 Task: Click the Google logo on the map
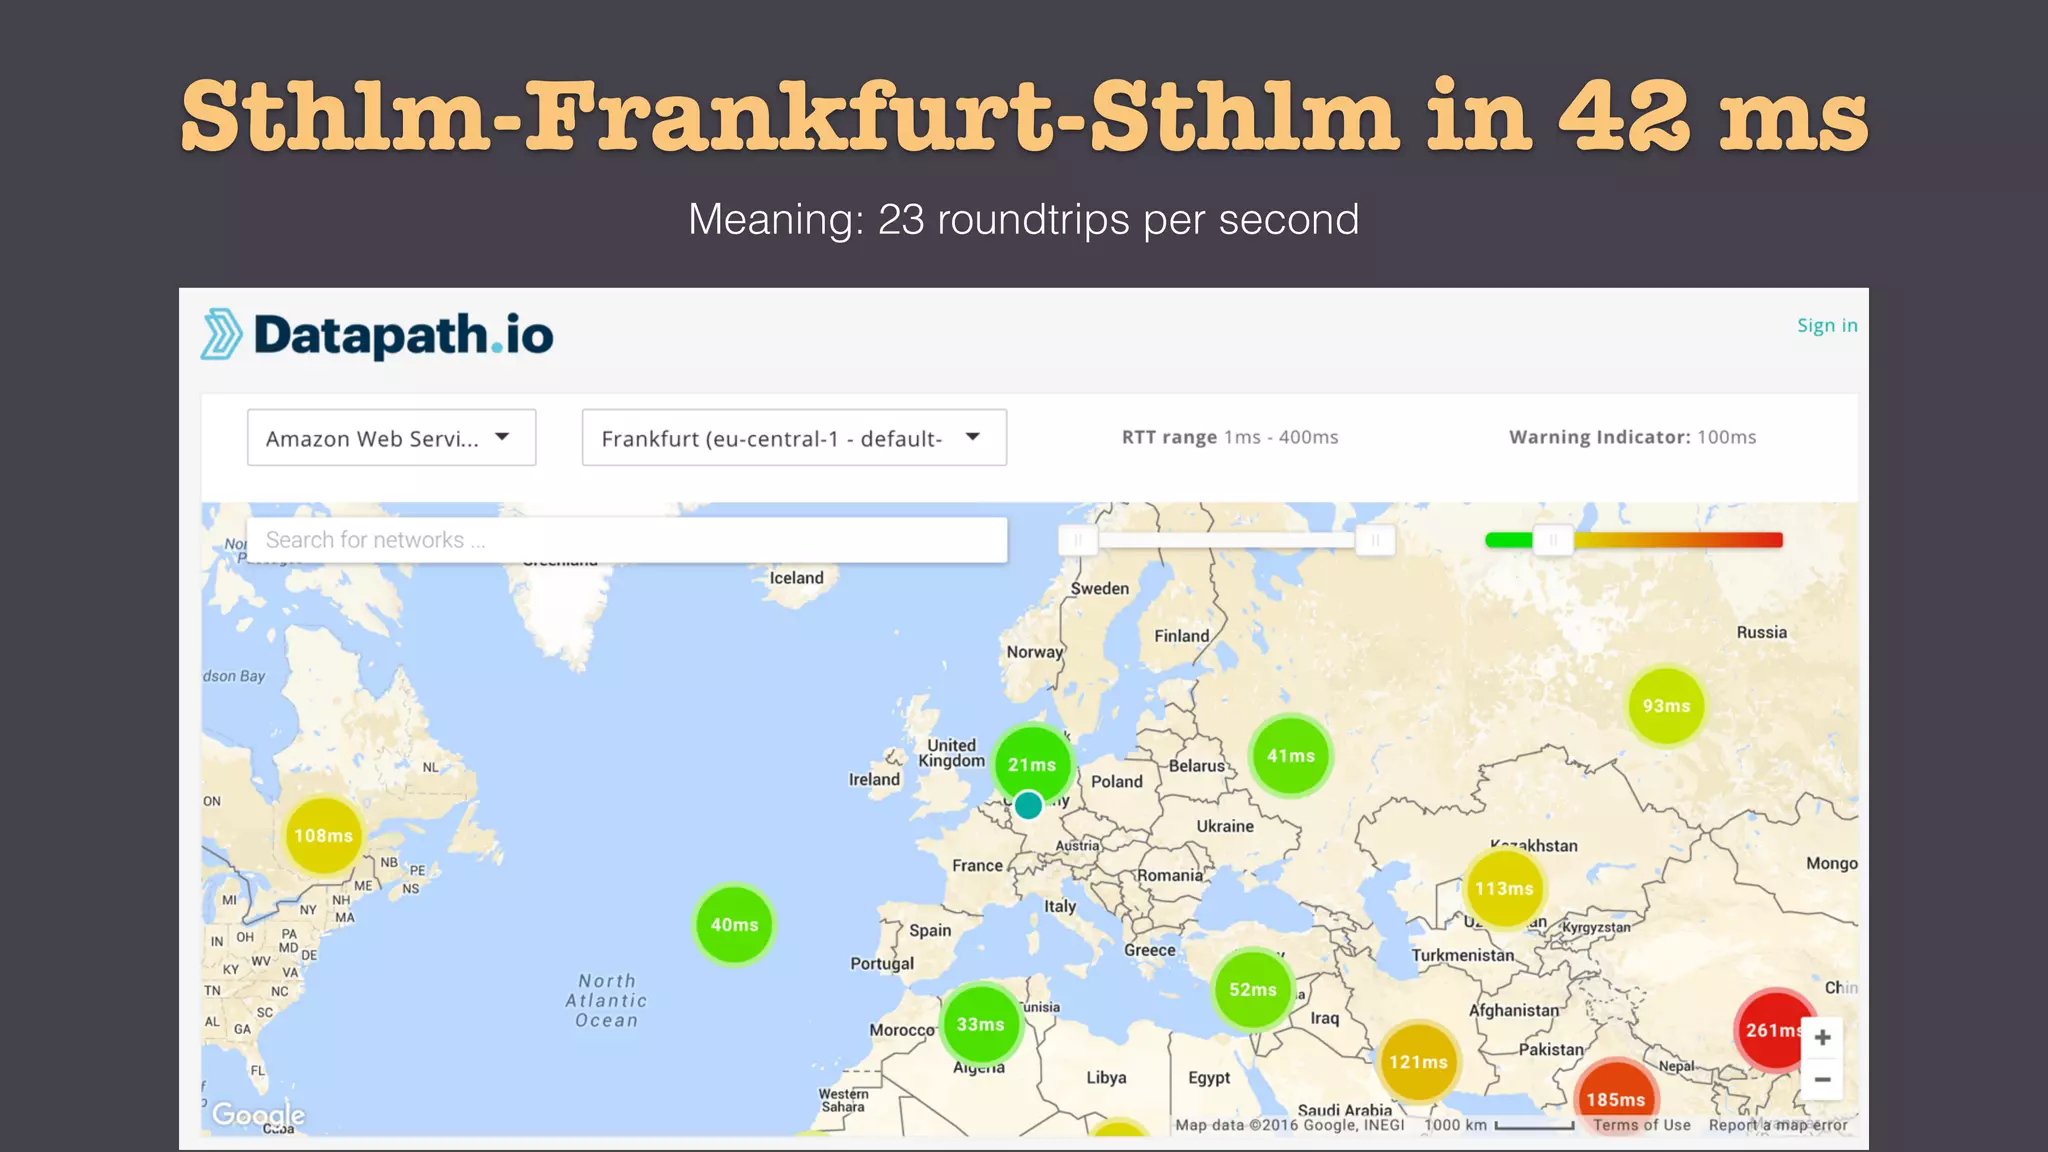(x=259, y=1115)
